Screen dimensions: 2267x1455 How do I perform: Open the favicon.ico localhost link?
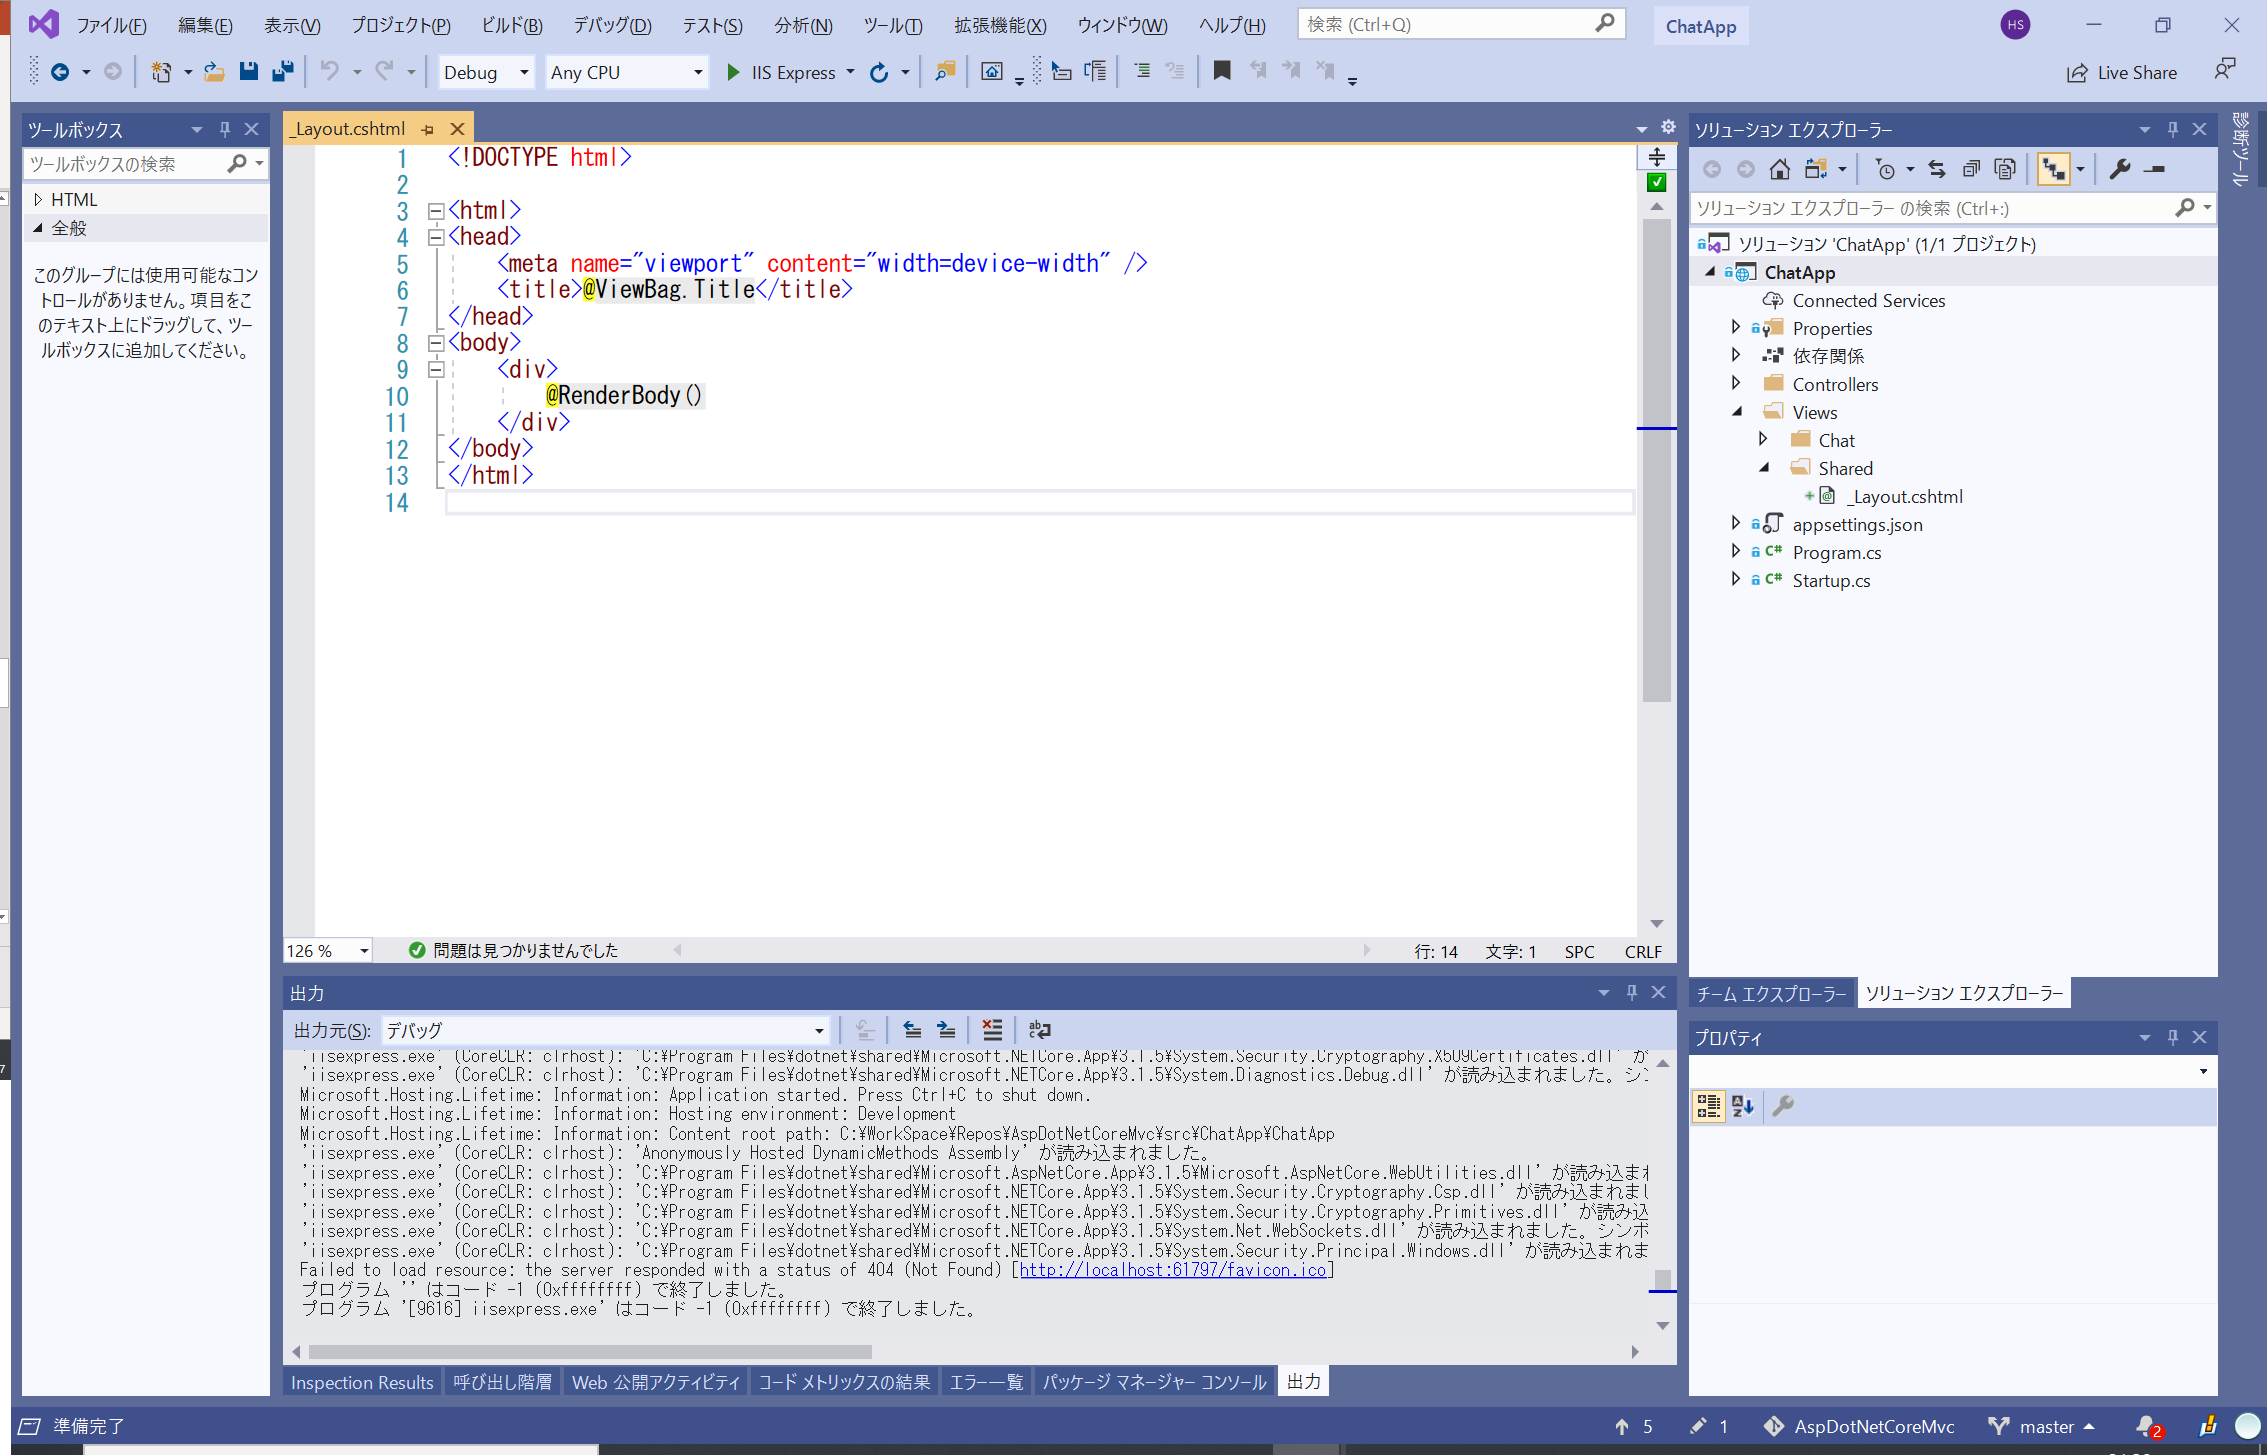point(1172,1270)
